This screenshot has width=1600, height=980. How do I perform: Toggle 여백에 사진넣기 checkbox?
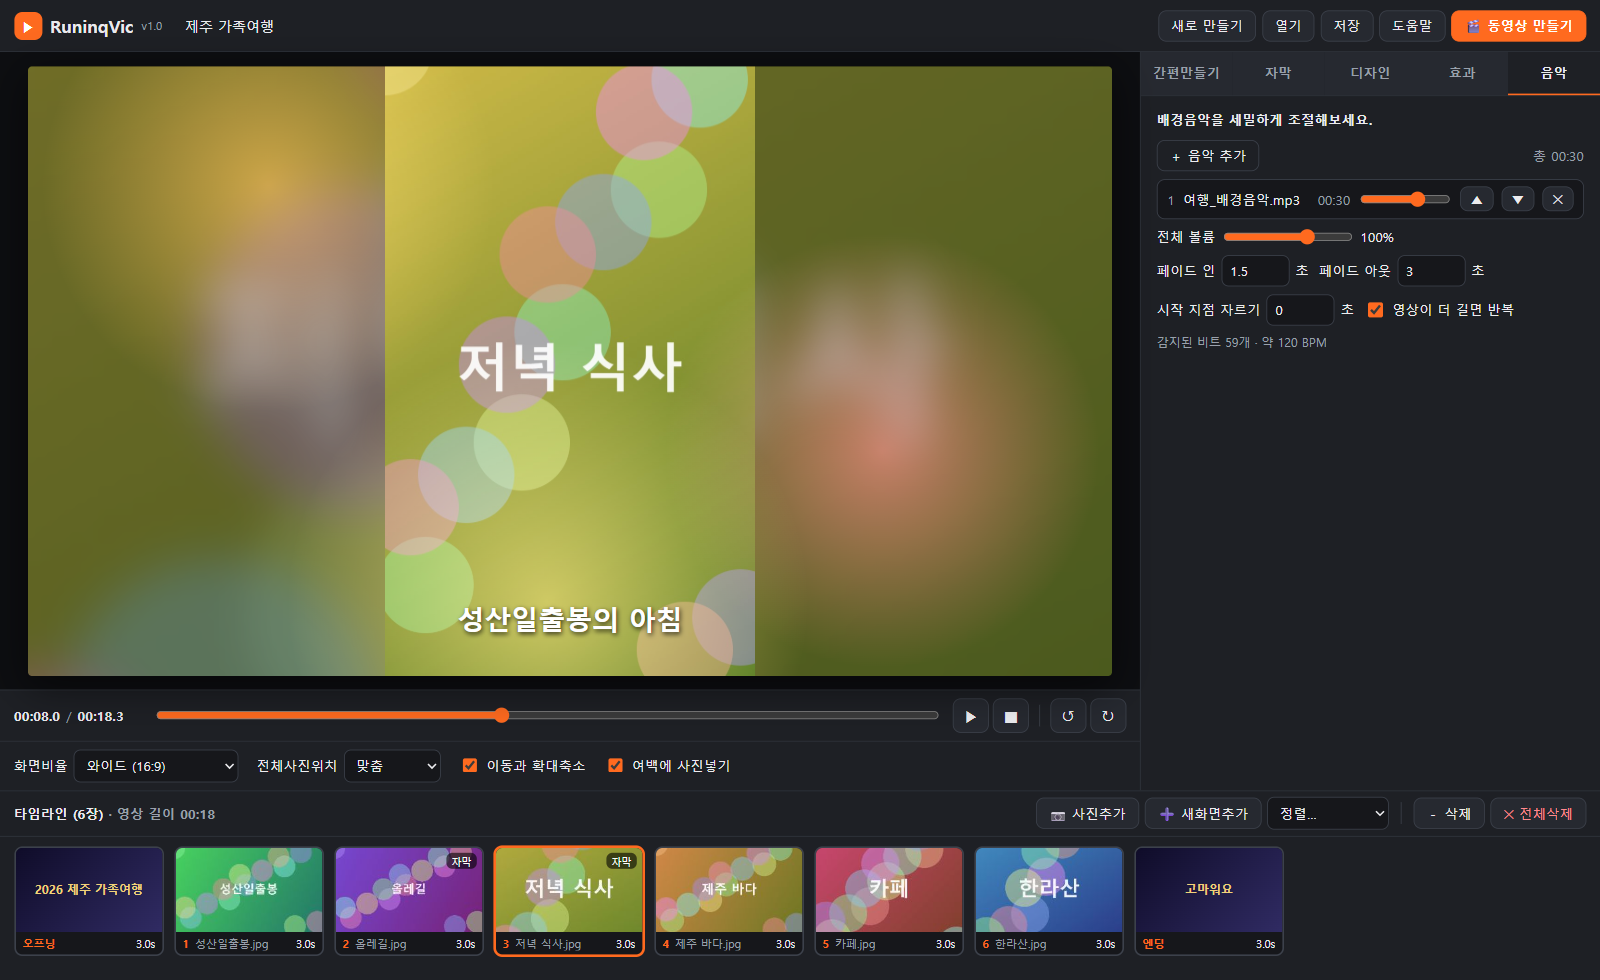tap(615, 765)
